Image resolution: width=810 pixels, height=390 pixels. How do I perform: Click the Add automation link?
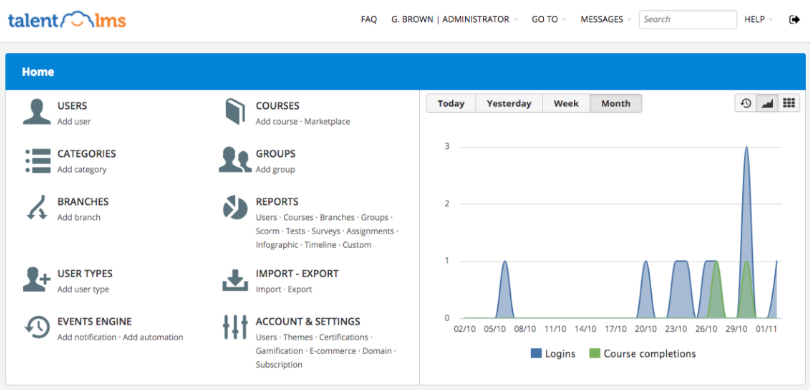tap(153, 337)
